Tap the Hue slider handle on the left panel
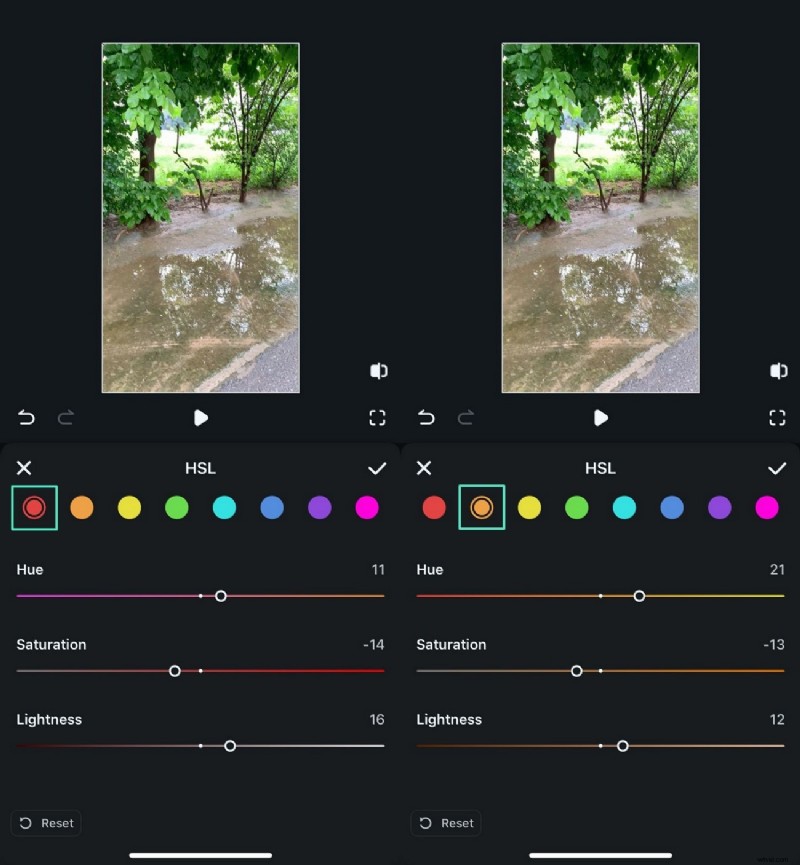Viewport: 800px width, 865px height. click(221, 595)
